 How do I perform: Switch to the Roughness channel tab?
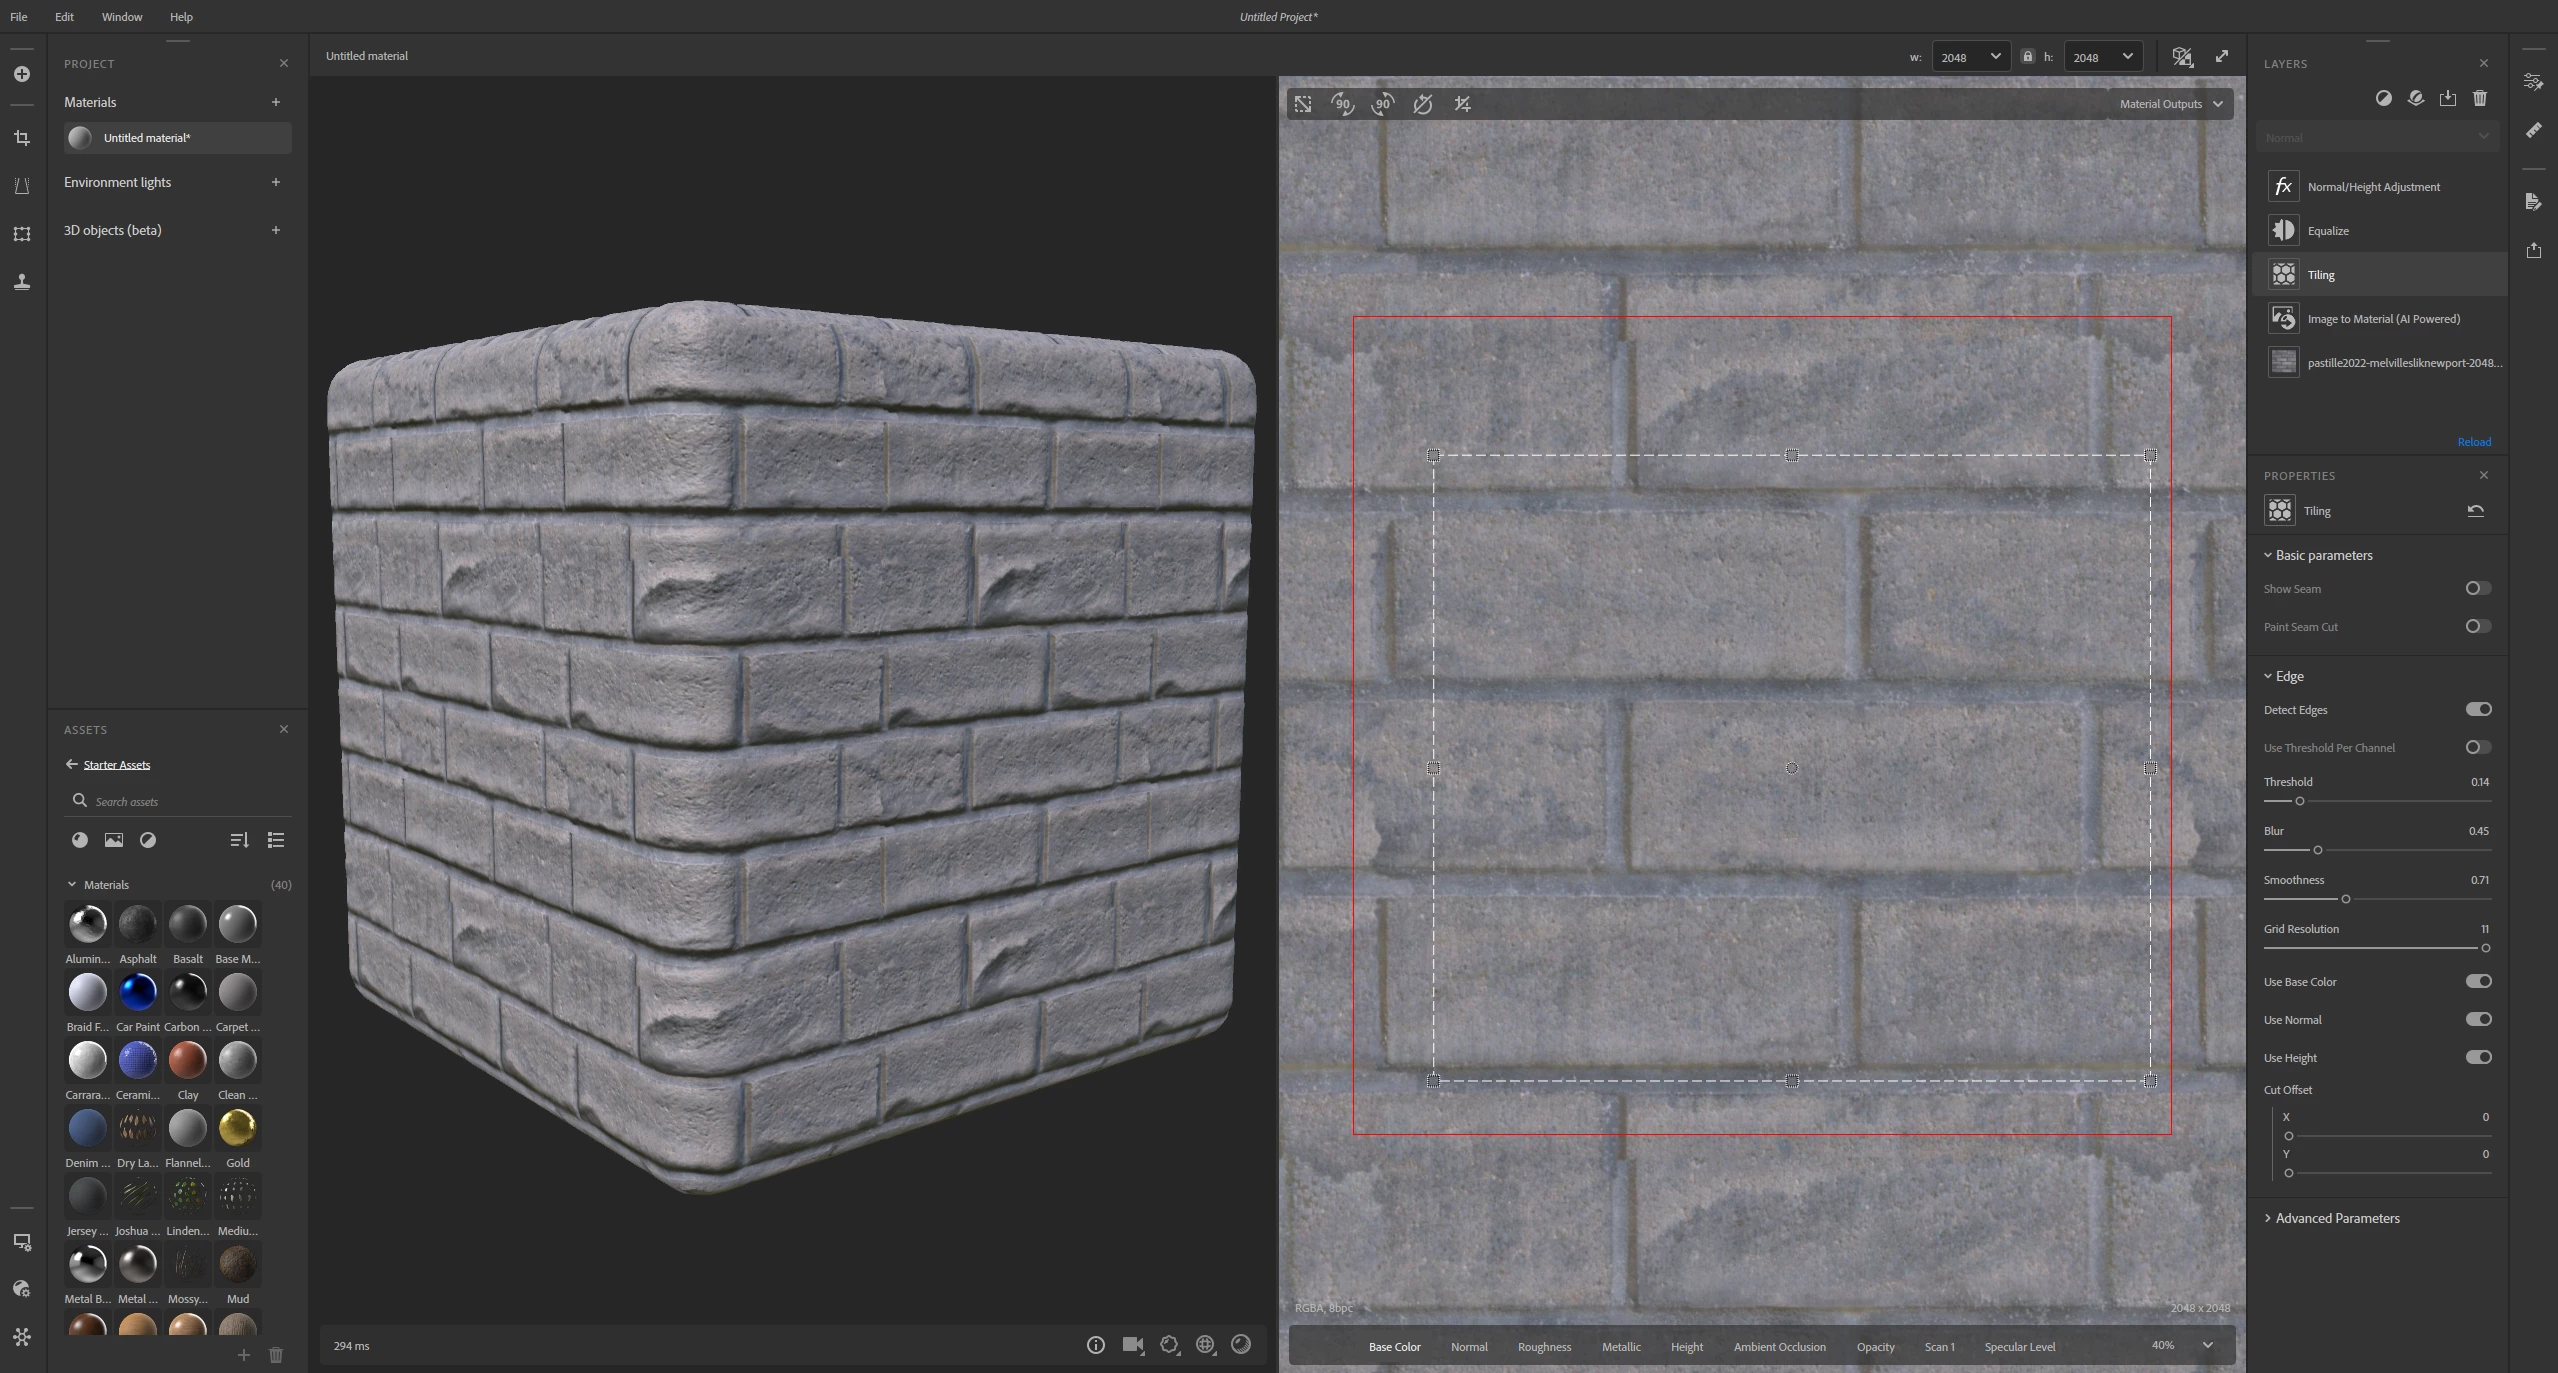1543,1346
